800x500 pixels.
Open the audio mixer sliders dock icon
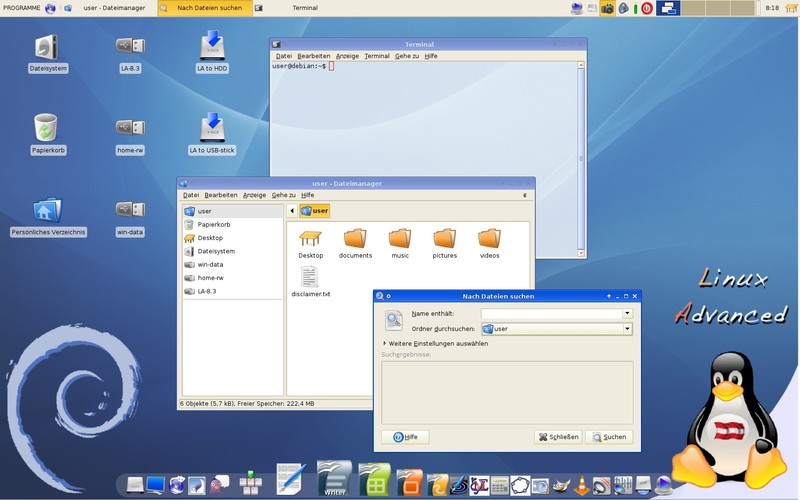pos(623,485)
